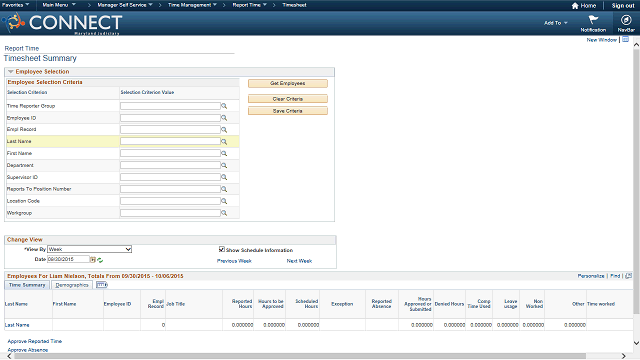640x360 pixels.
Task: Focus the Last Name input field
Action: 170,141
